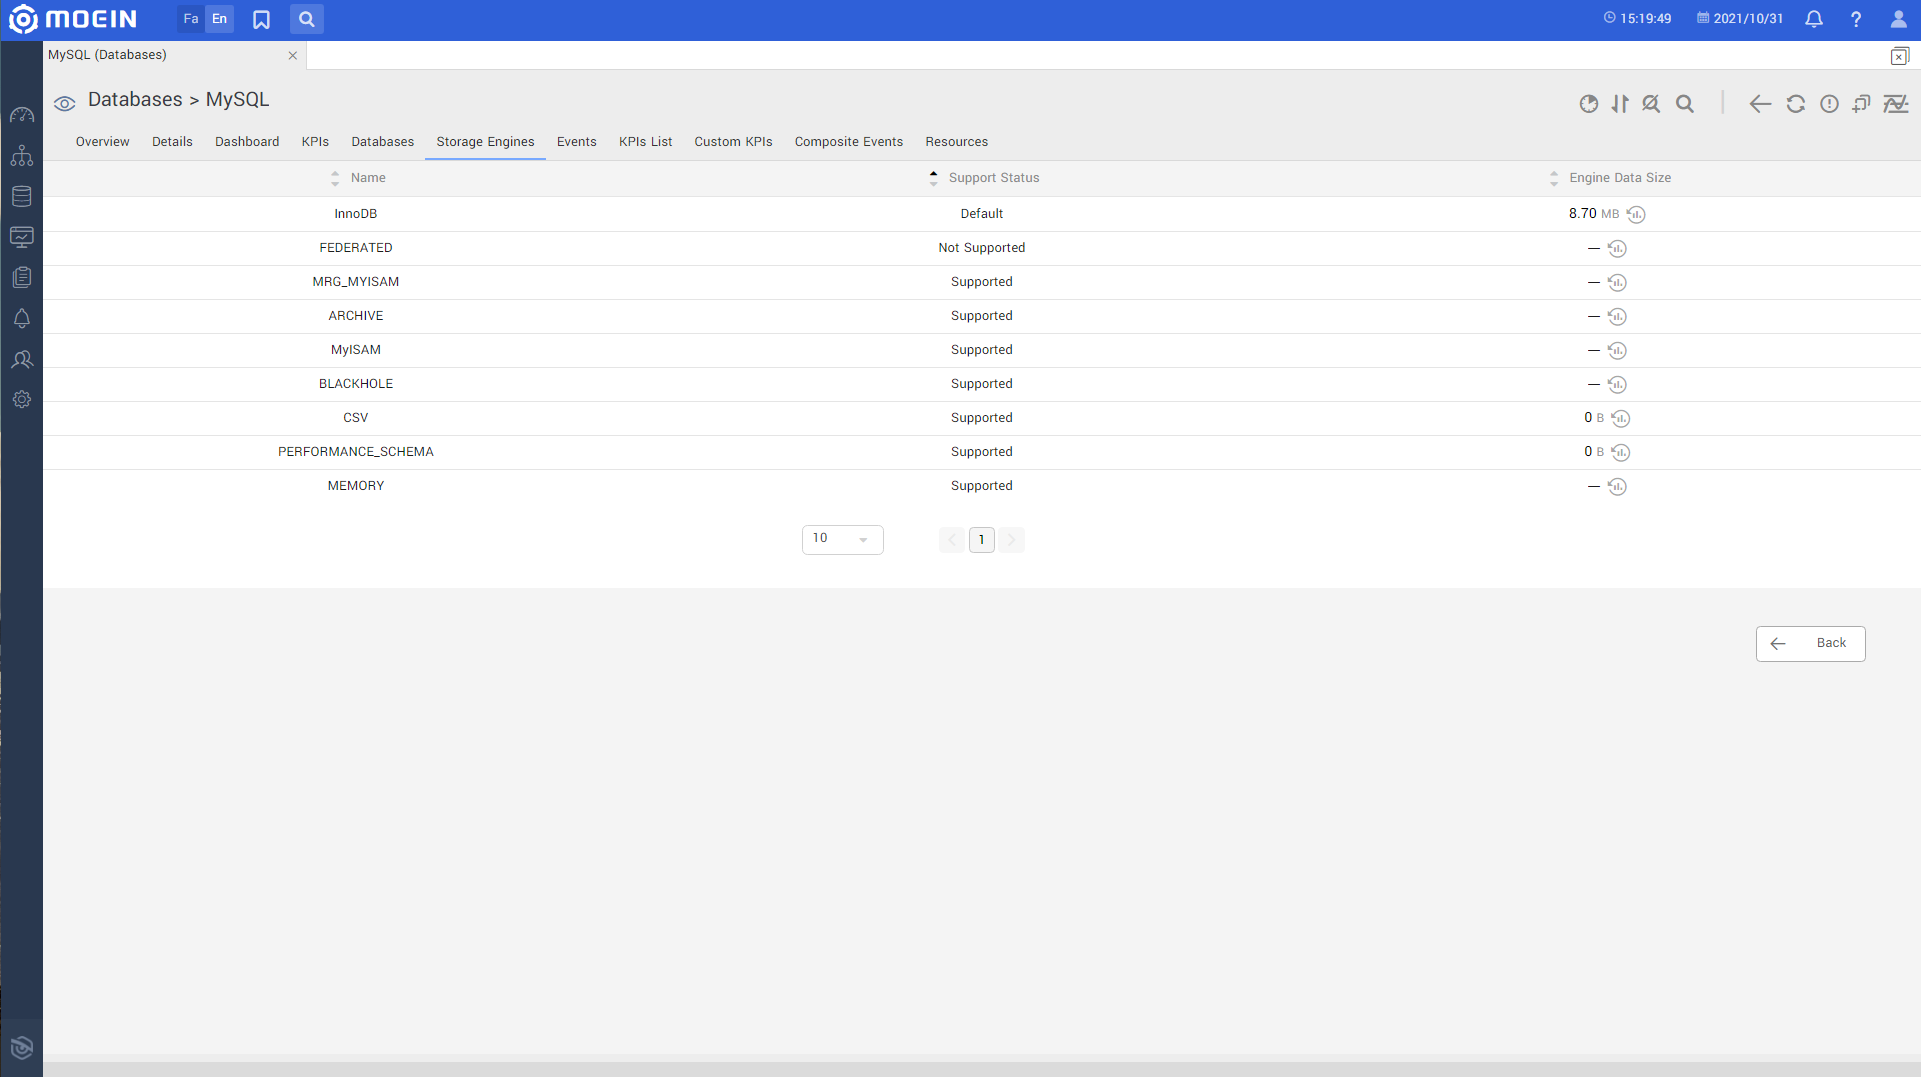Click the MOEIN logo
The width and height of the screenshot is (1921, 1077).
pos(72,19)
